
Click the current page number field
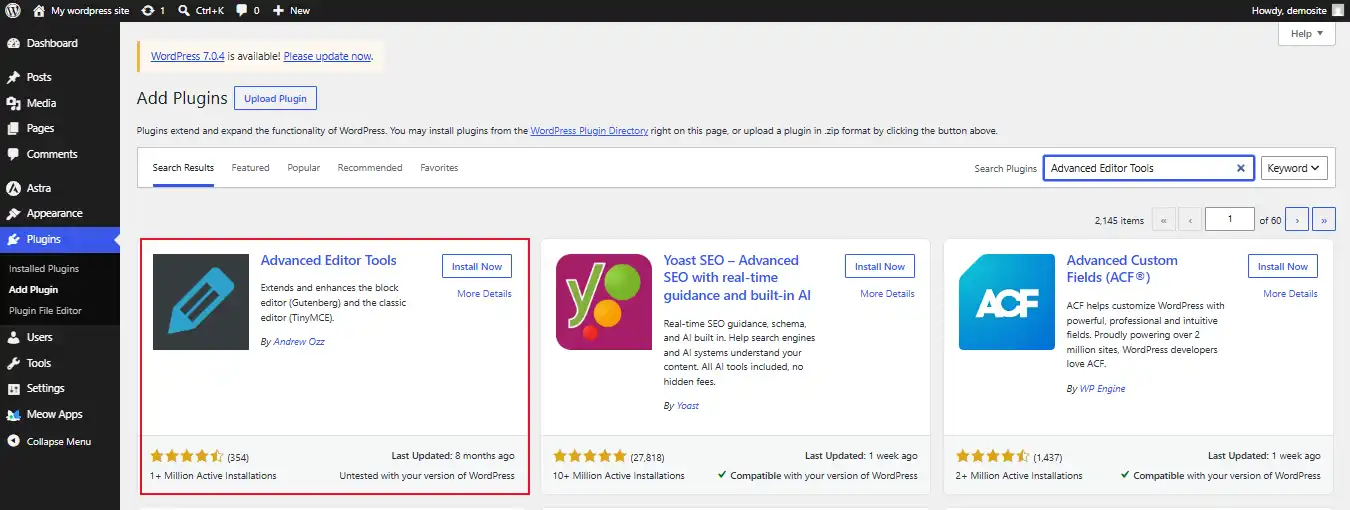[1230, 220]
